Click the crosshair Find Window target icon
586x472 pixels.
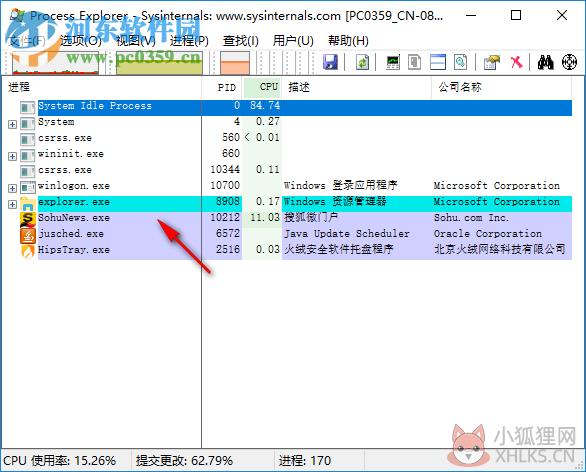pos(569,62)
